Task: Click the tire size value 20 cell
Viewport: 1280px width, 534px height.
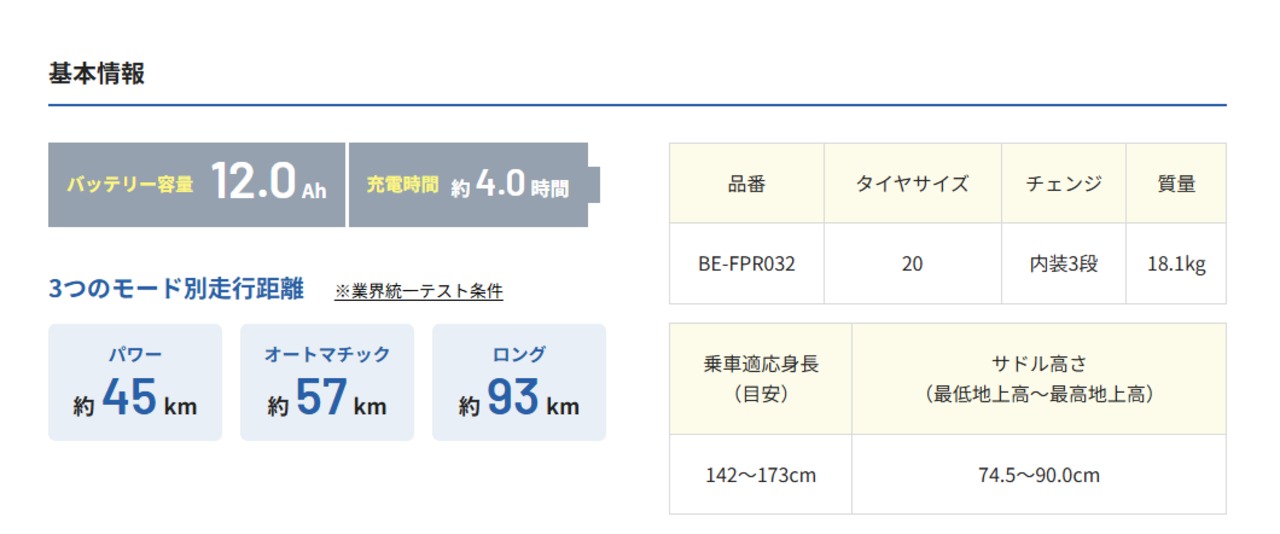Action: pos(912,264)
